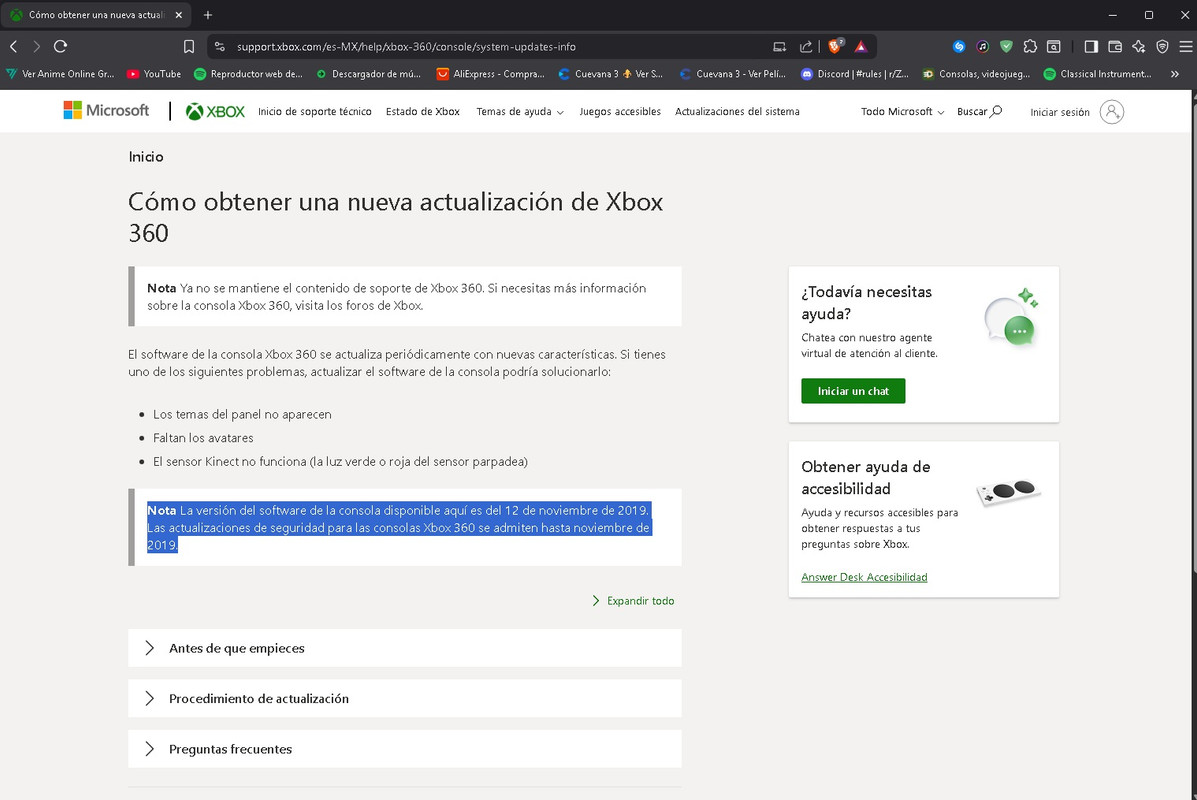
Task: Click the Buscar search button
Action: pyautogui.click(x=979, y=111)
